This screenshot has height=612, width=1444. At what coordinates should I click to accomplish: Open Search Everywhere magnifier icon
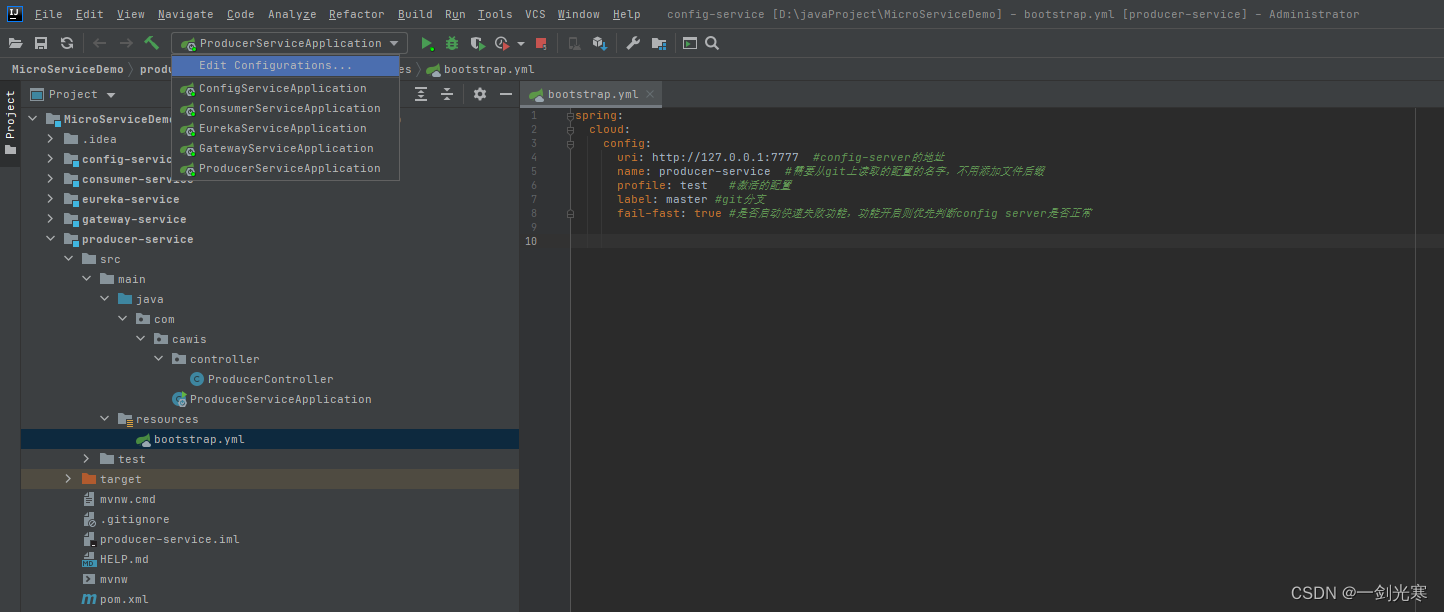tap(712, 43)
